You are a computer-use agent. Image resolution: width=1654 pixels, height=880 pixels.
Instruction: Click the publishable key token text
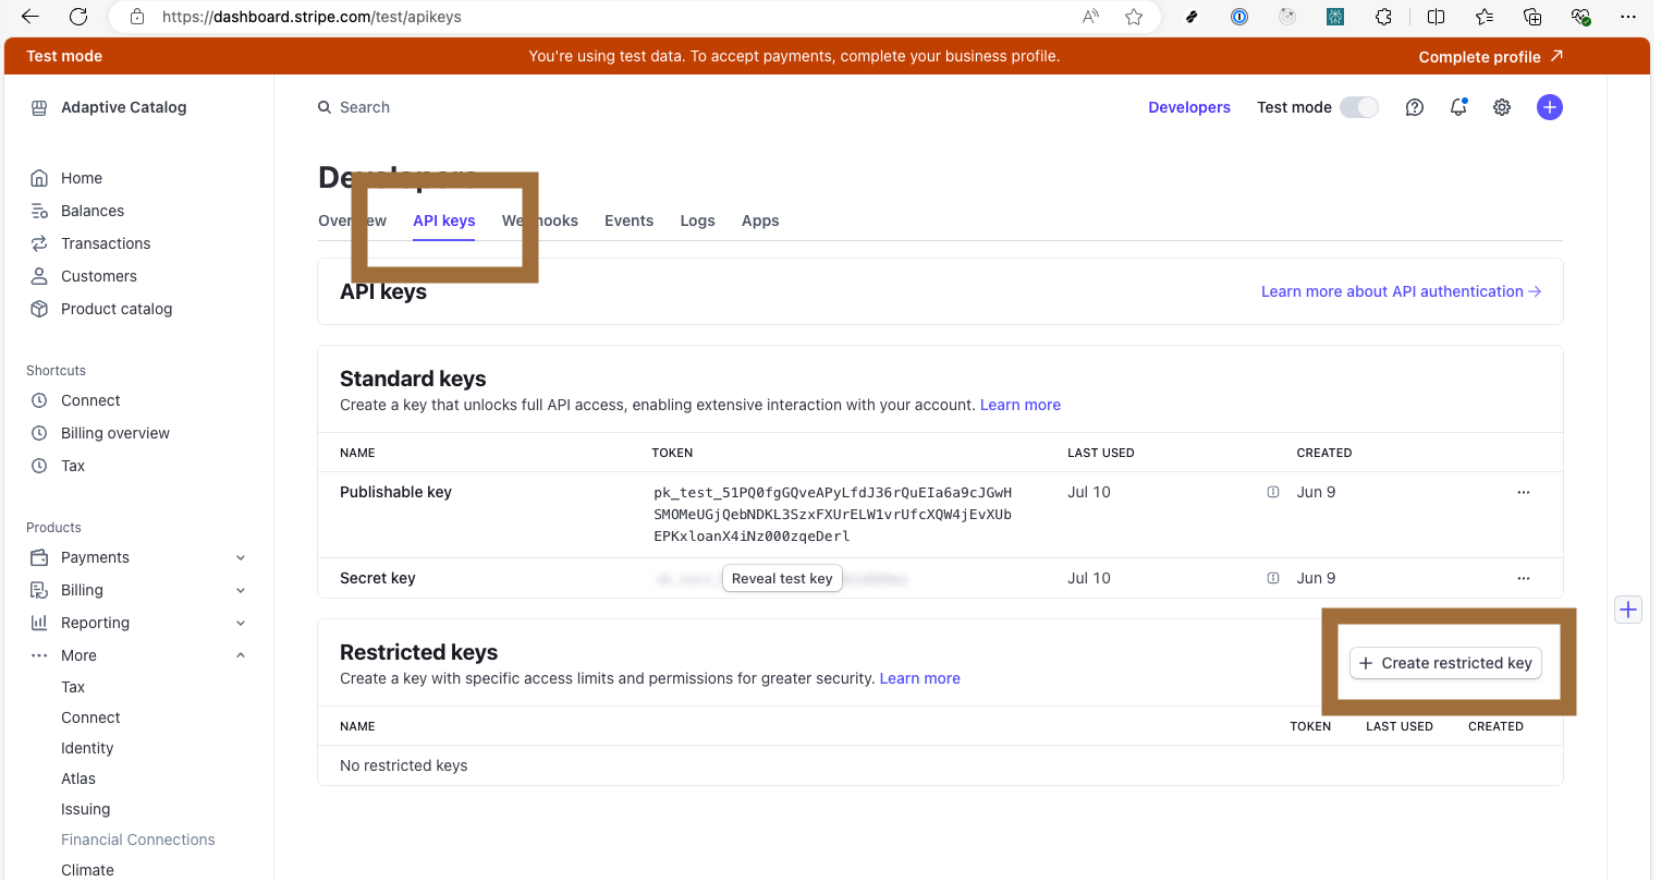pos(833,514)
